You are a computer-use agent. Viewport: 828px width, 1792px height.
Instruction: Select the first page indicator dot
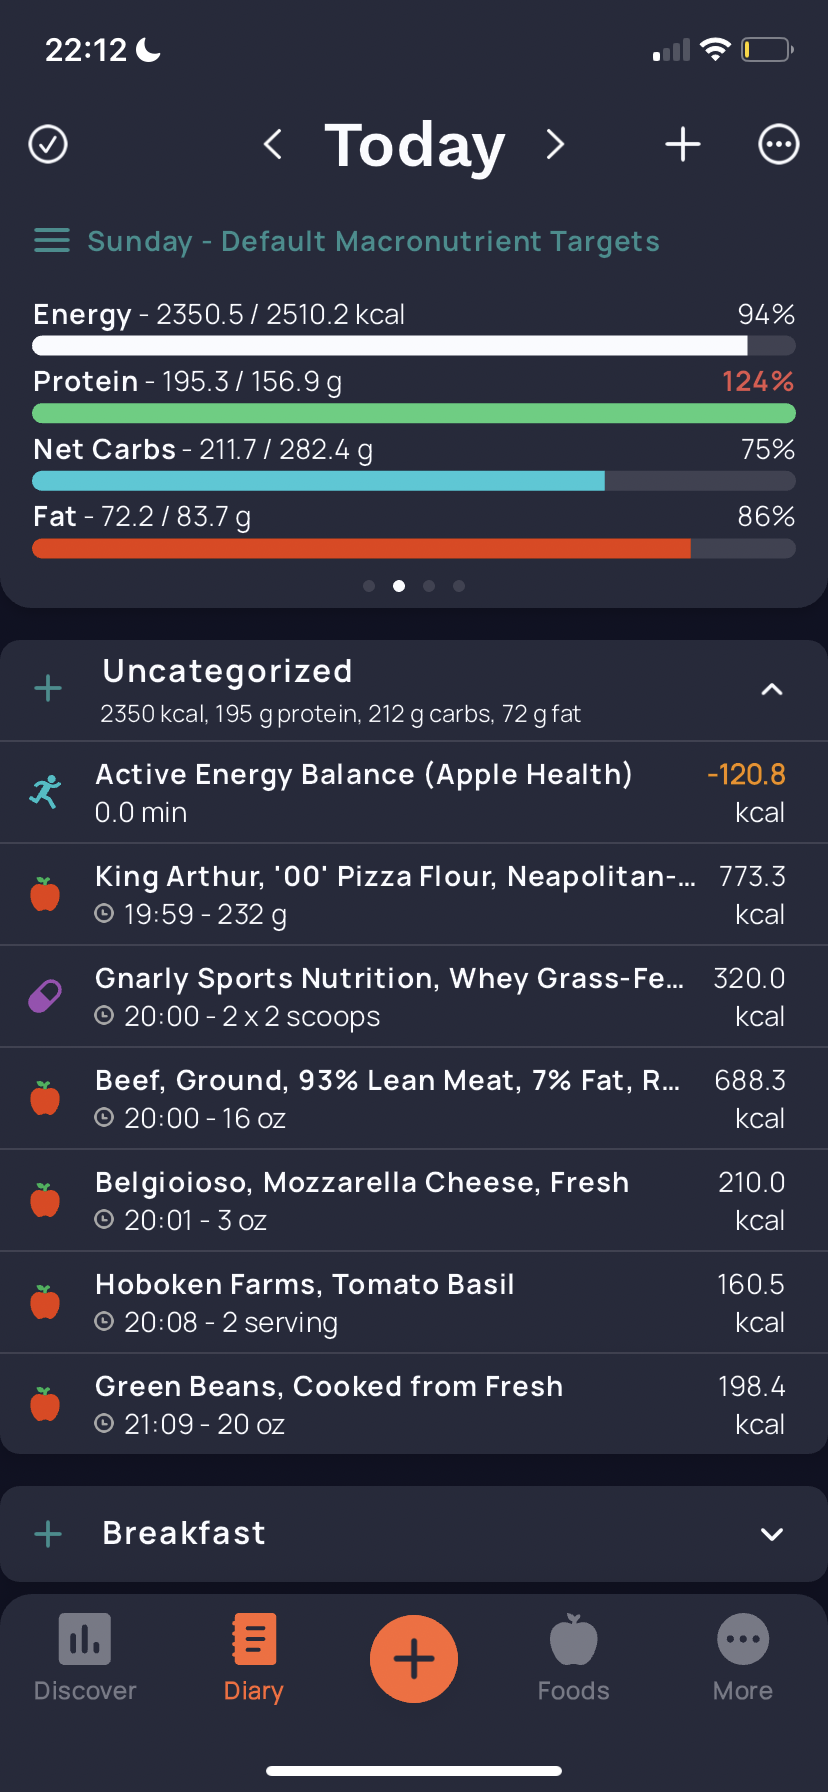coord(369,586)
